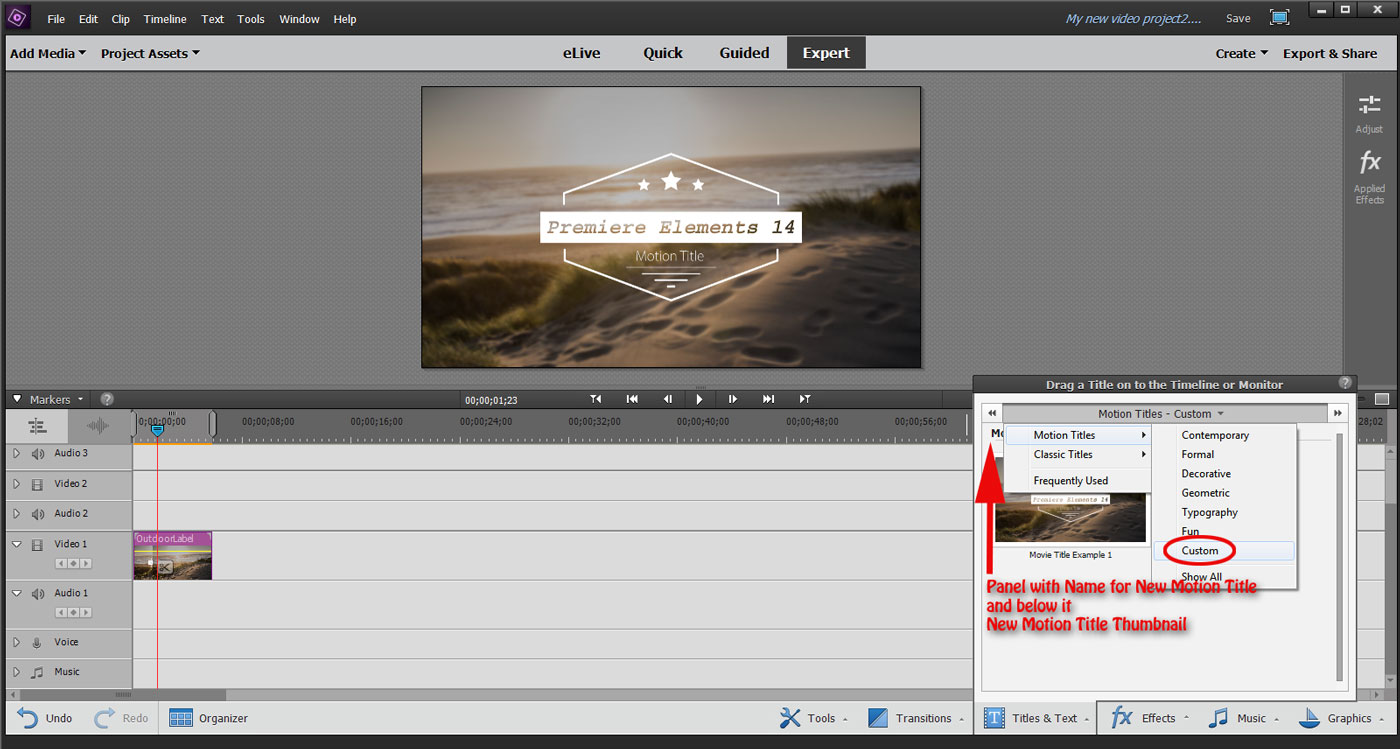Expand the Voice track
The width and height of the screenshot is (1400, 749).
pos(16,643)
